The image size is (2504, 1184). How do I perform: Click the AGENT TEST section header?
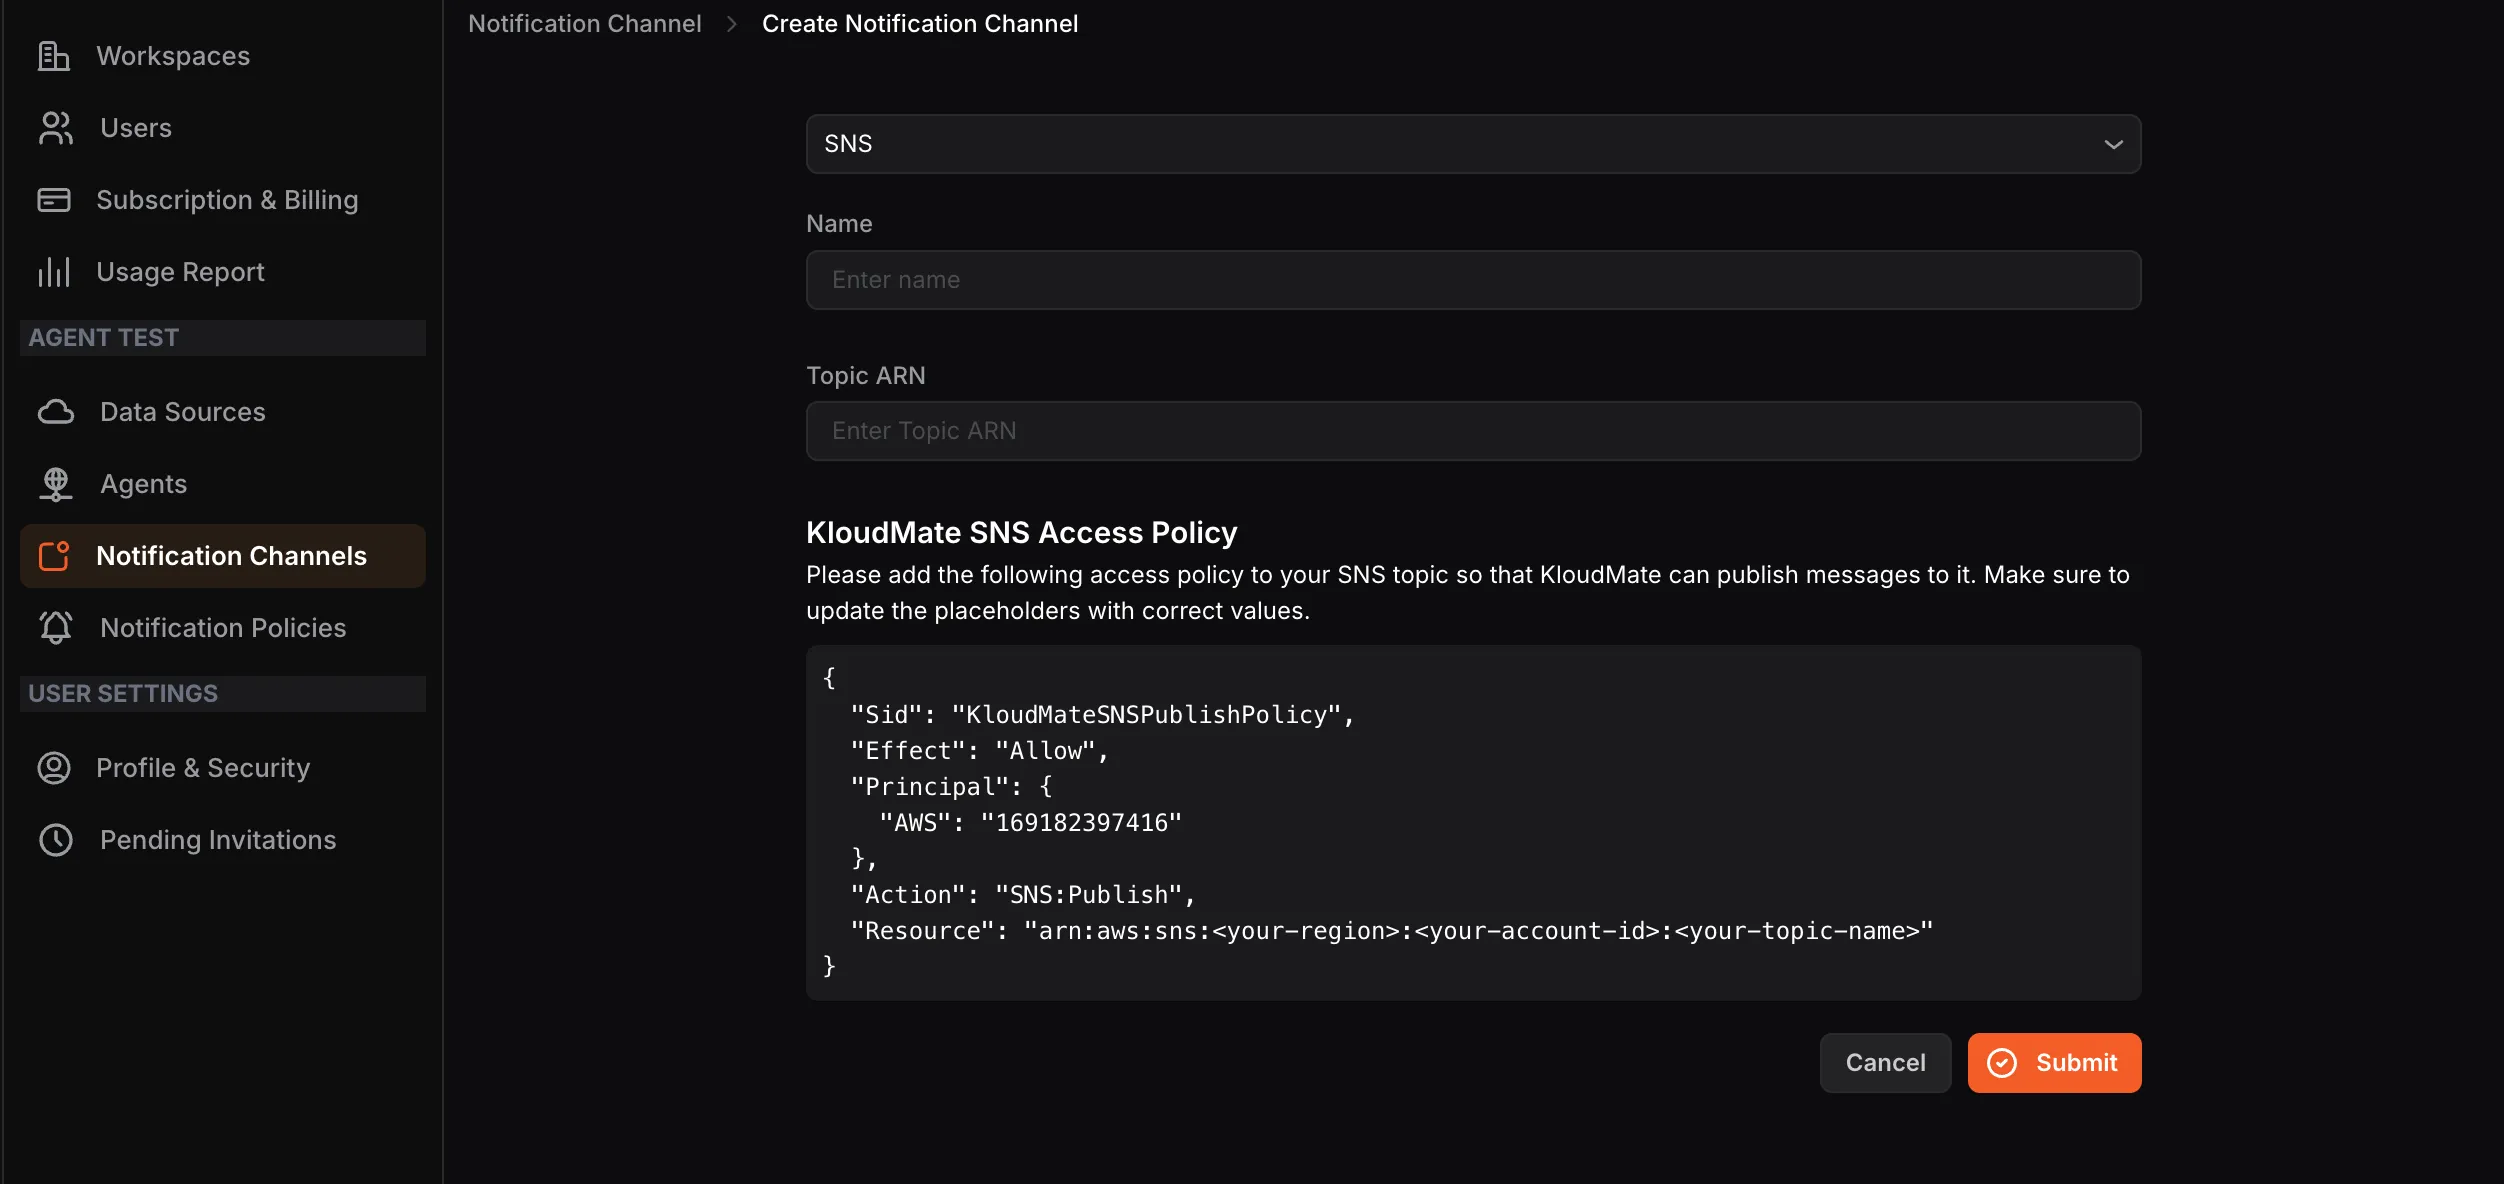[223, 338]
